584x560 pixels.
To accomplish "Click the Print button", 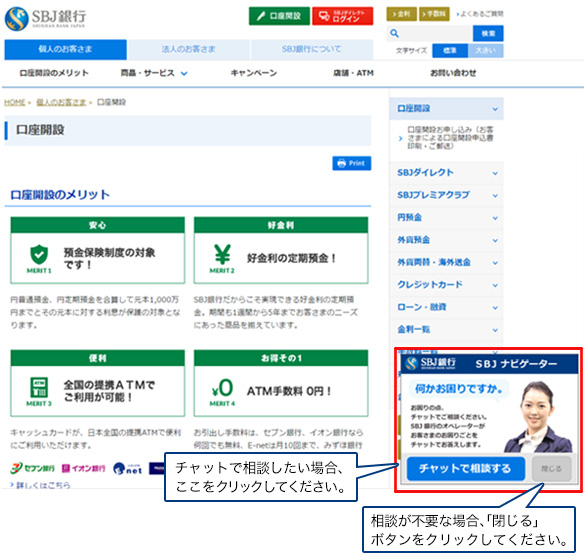I will (x=352, y=163).
